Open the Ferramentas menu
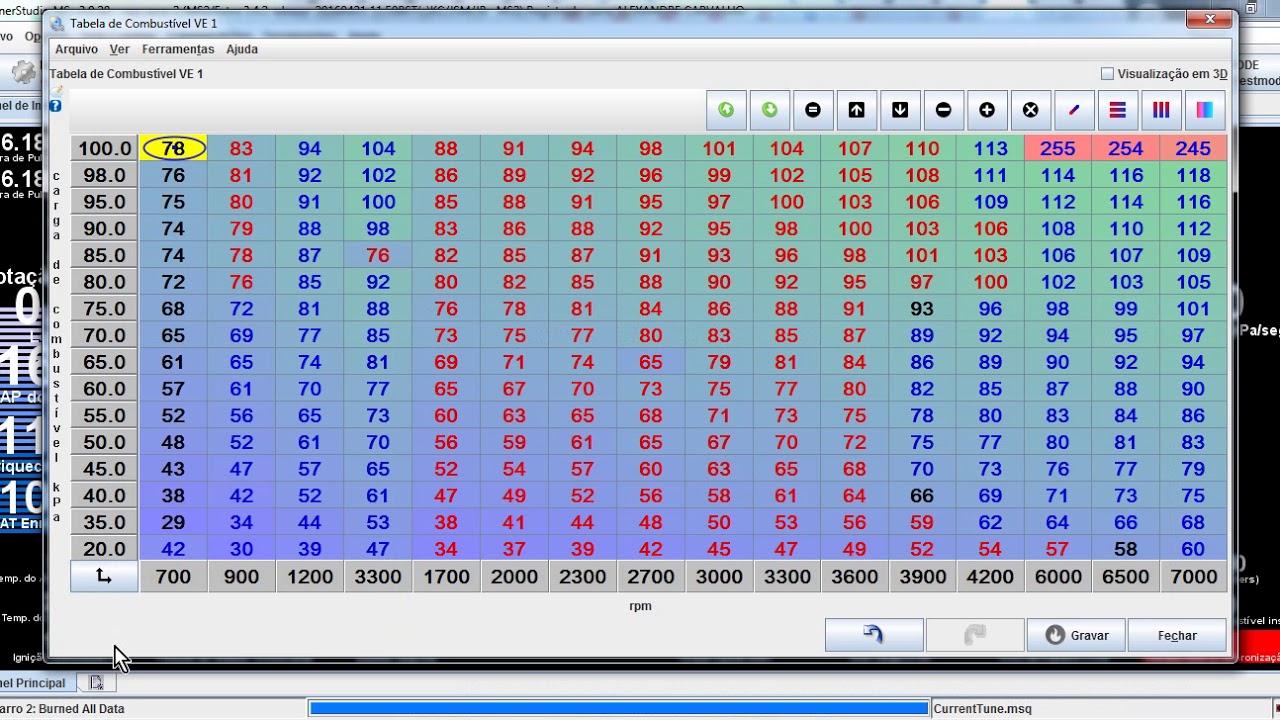The height and width of the screenshot is (720, 1280). (x=178, y=49)
